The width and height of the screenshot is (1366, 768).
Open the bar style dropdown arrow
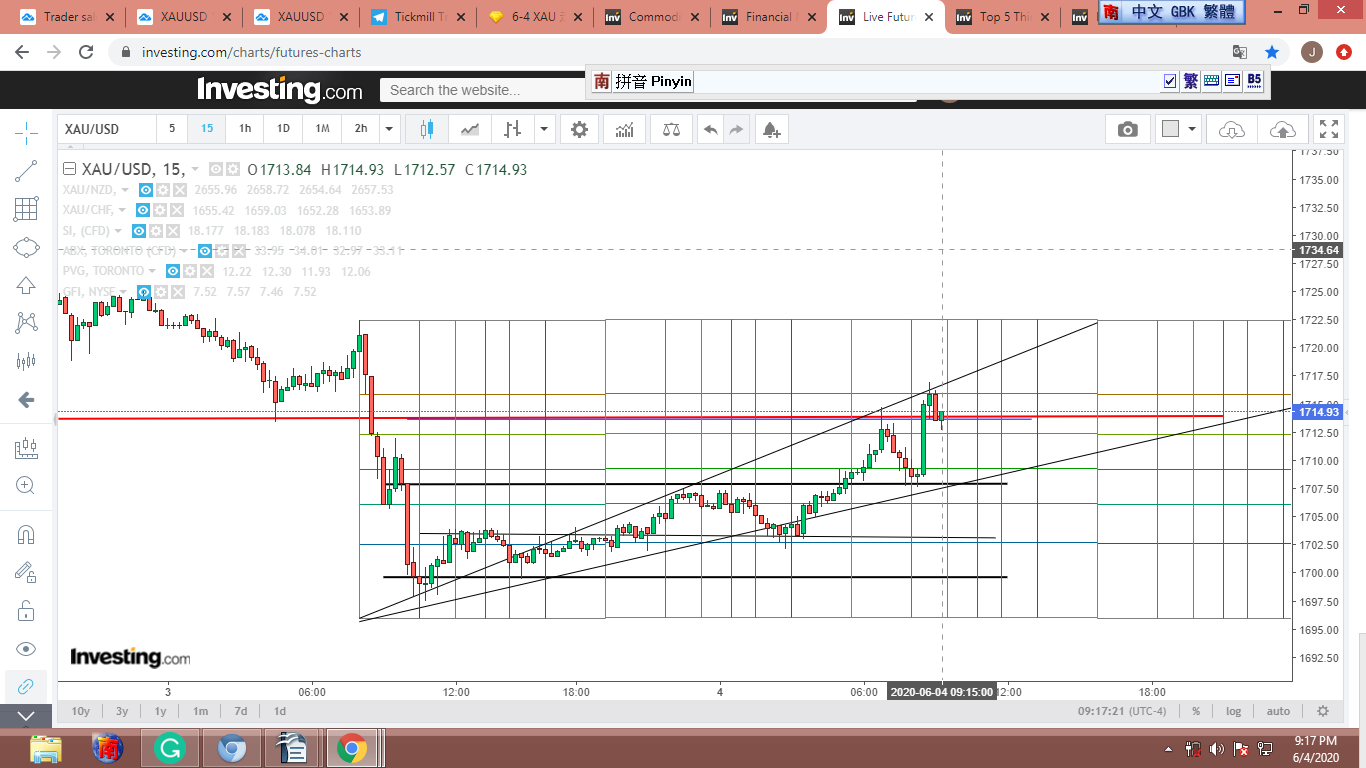(543, 129)
